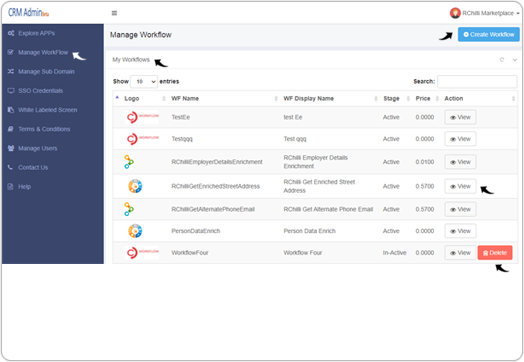Click the RChilliGetEnrichedStreetAddress logo icon
This screenshot has height=362, width=524.
135,187
